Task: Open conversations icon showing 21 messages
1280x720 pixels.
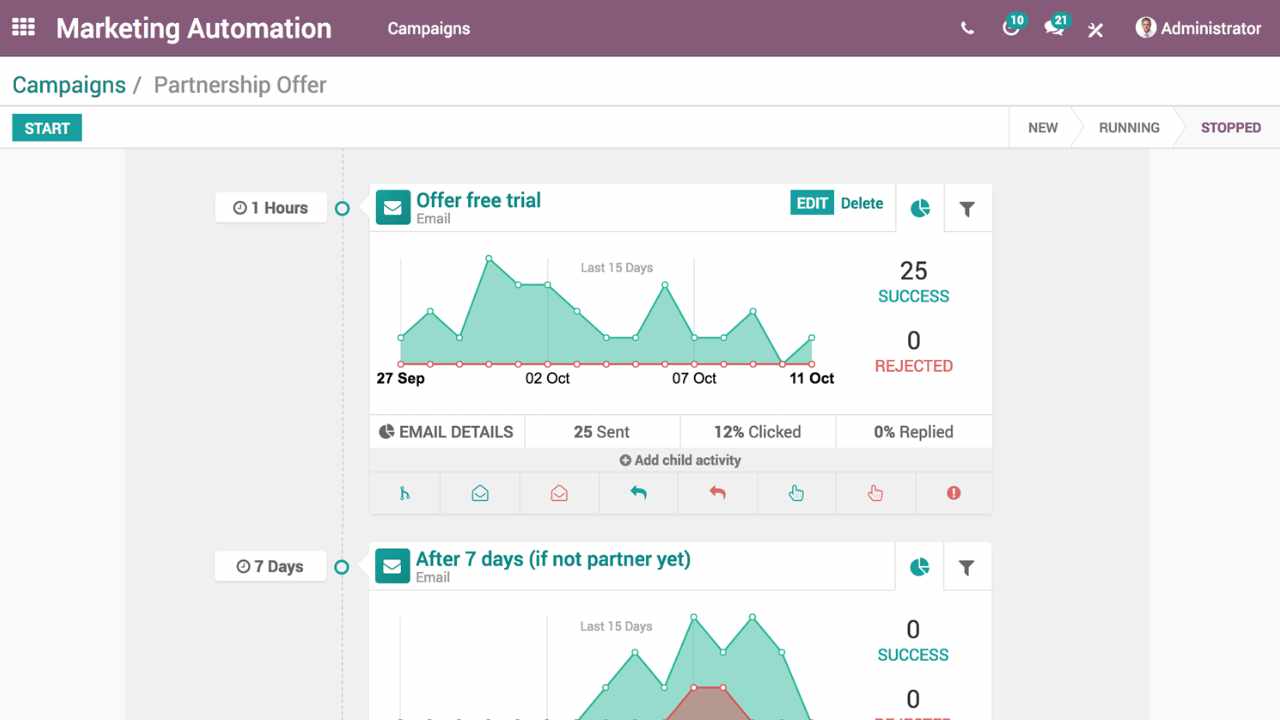Action: [1054, 28]
